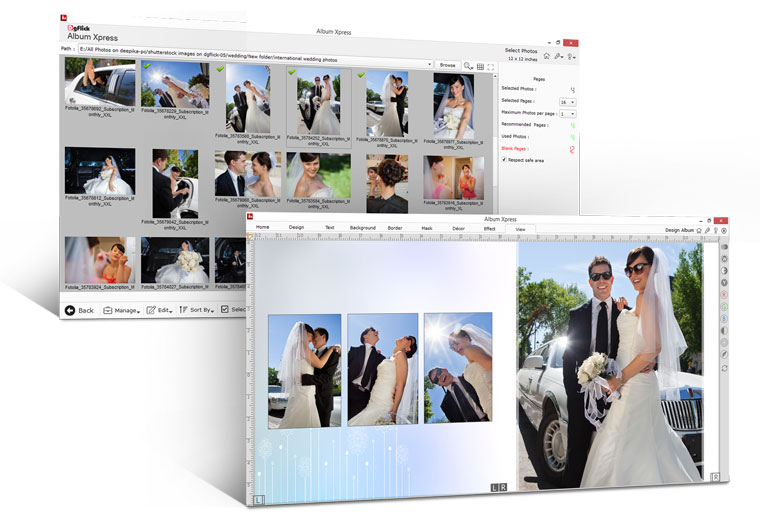Click the wrench tools icon in the design window
Viewport: 760px width, 520px height.
[707, 231]
